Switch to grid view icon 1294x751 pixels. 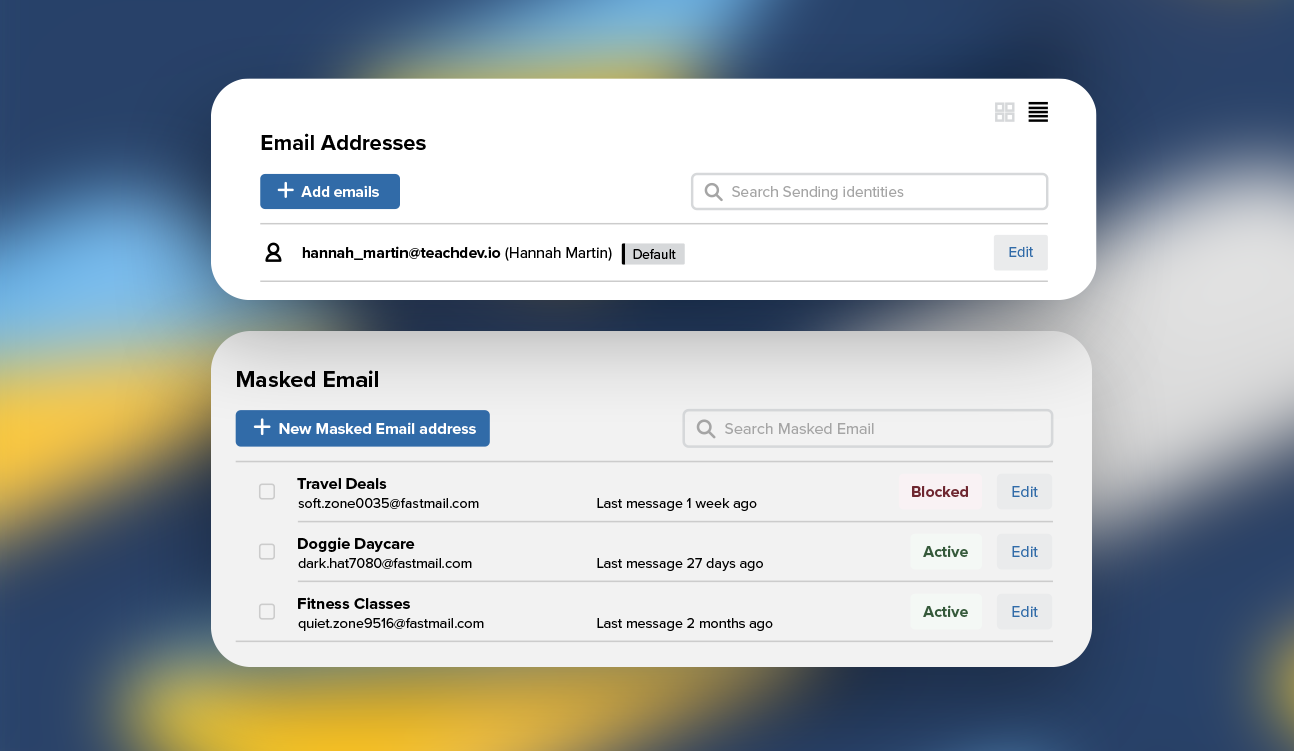1004,112
